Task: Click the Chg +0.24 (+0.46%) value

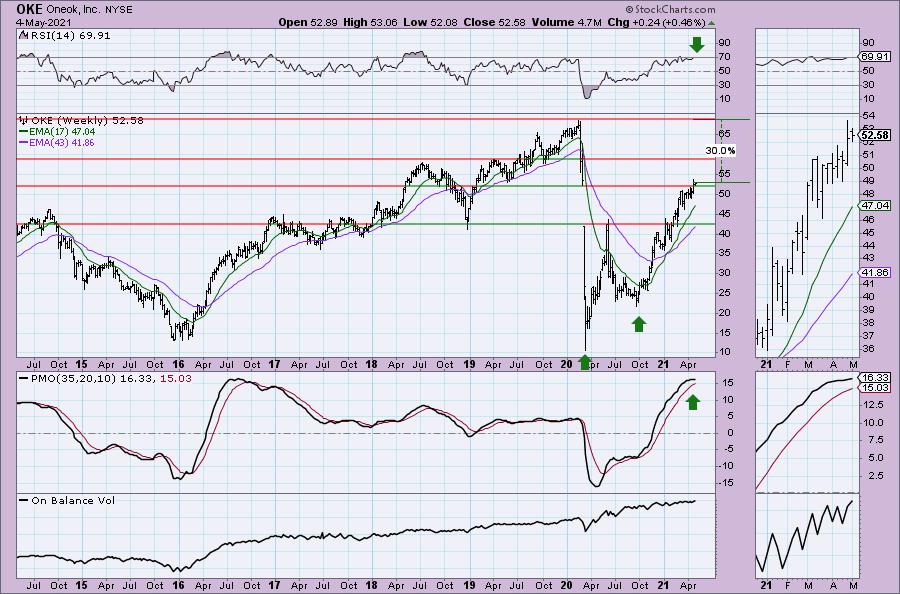Action: [x=656, y=22]
